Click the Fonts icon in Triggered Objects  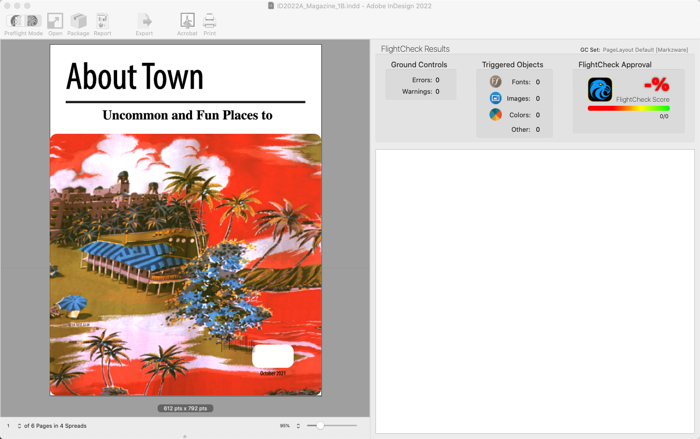[495, 82]
